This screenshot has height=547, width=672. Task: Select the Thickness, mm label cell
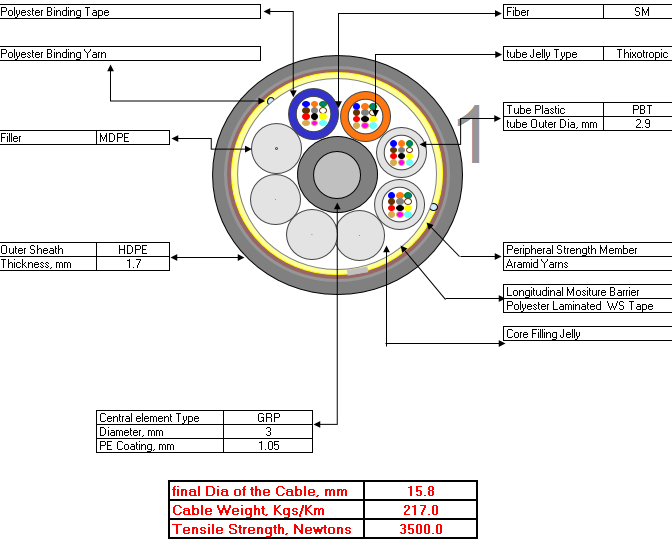[x=48, y=264]
